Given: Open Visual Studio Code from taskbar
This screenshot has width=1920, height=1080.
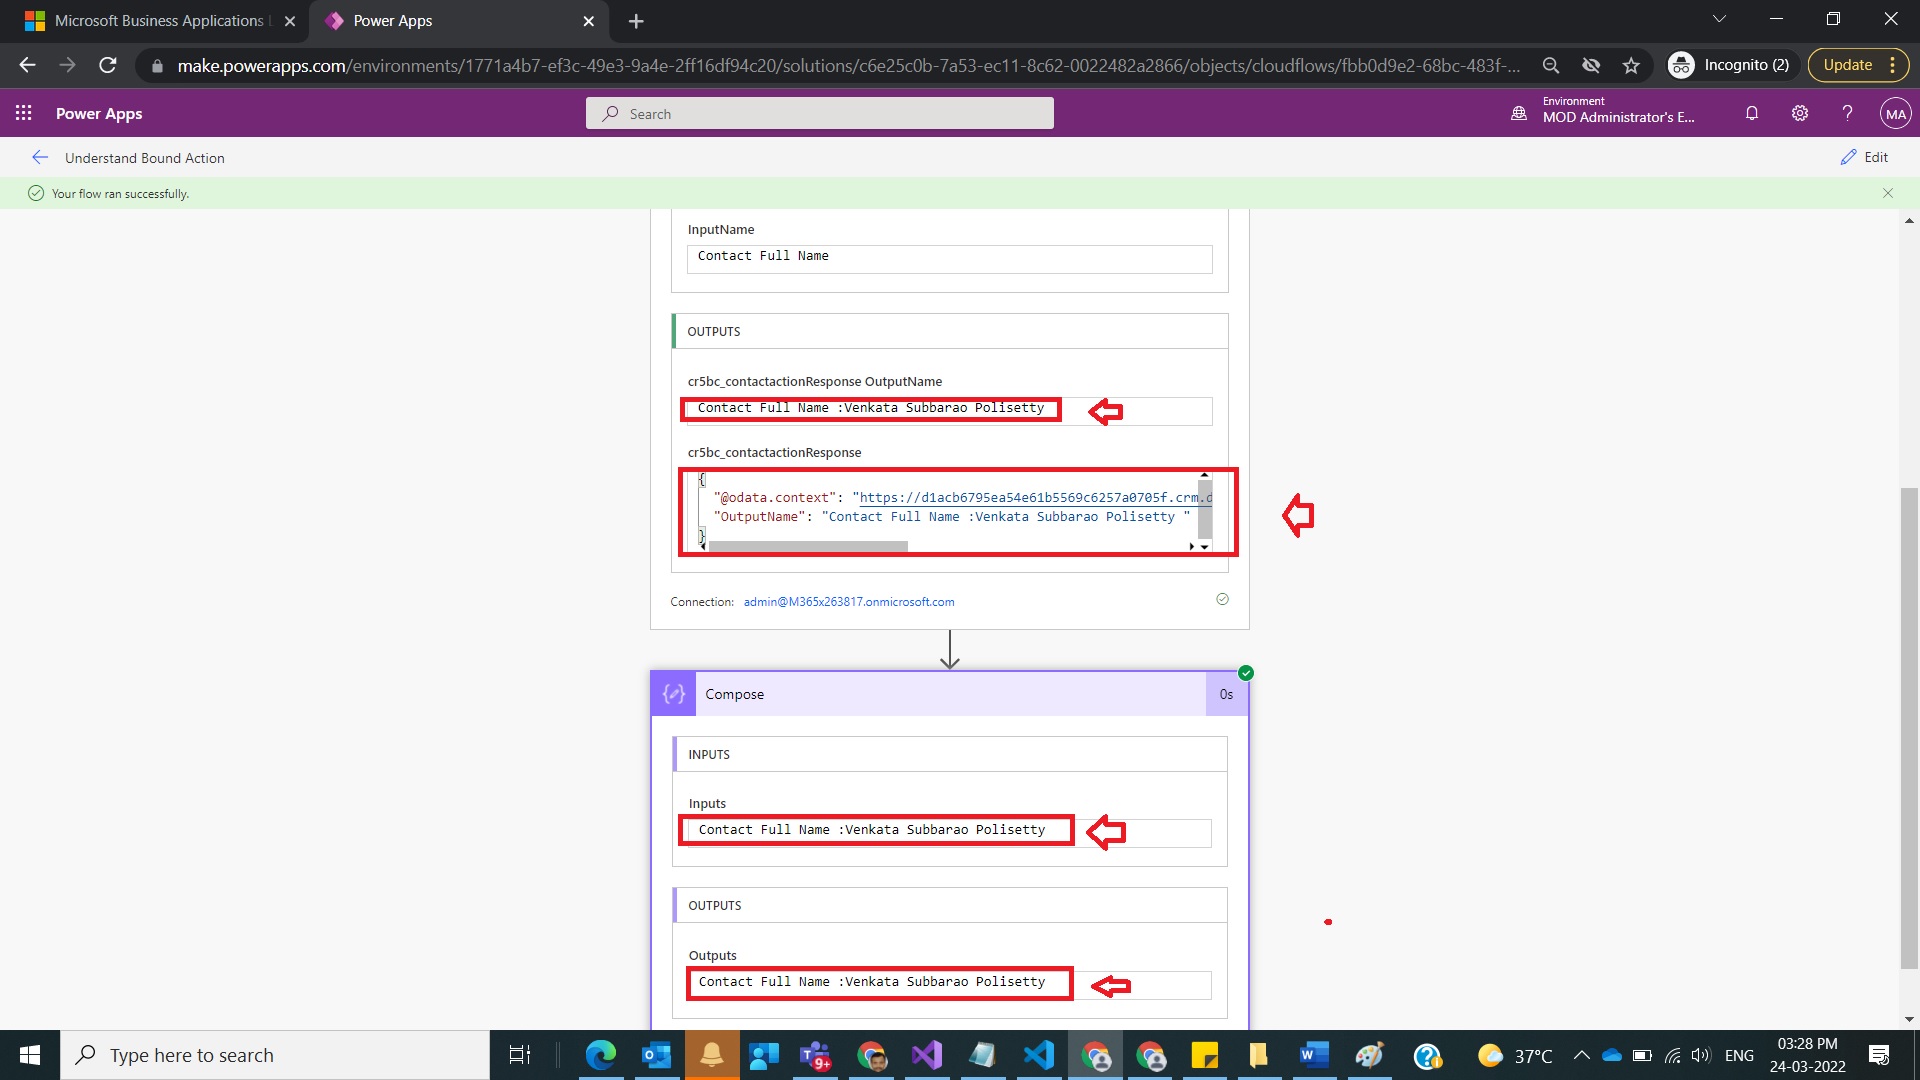Looking at the screenshot, I should (x=1039, y=1055).
